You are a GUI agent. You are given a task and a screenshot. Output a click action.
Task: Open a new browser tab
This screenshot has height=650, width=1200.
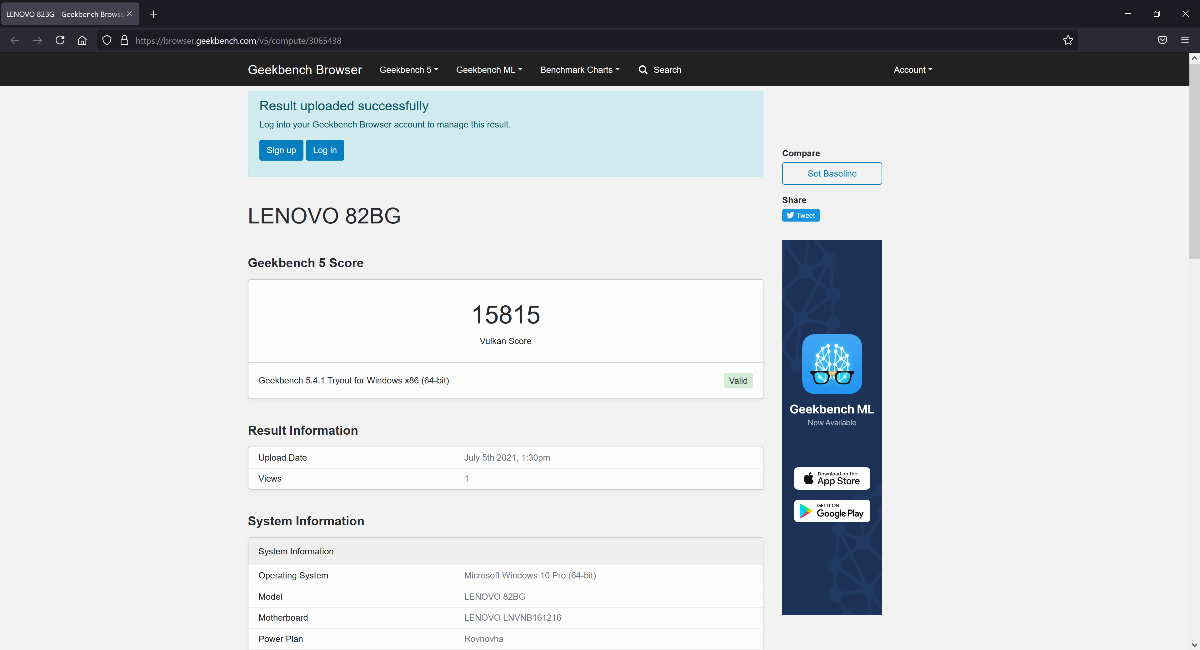[x=153, y=14]
